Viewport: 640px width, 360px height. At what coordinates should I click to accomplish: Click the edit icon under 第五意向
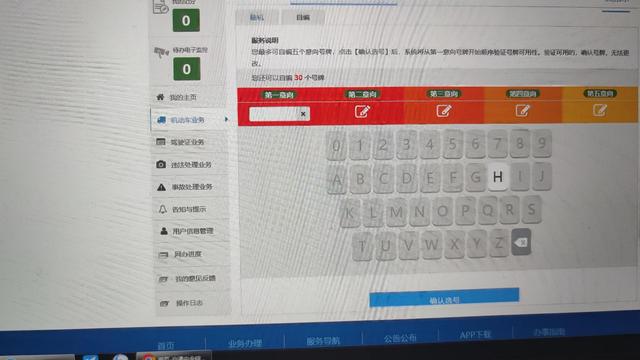point(600,110)
